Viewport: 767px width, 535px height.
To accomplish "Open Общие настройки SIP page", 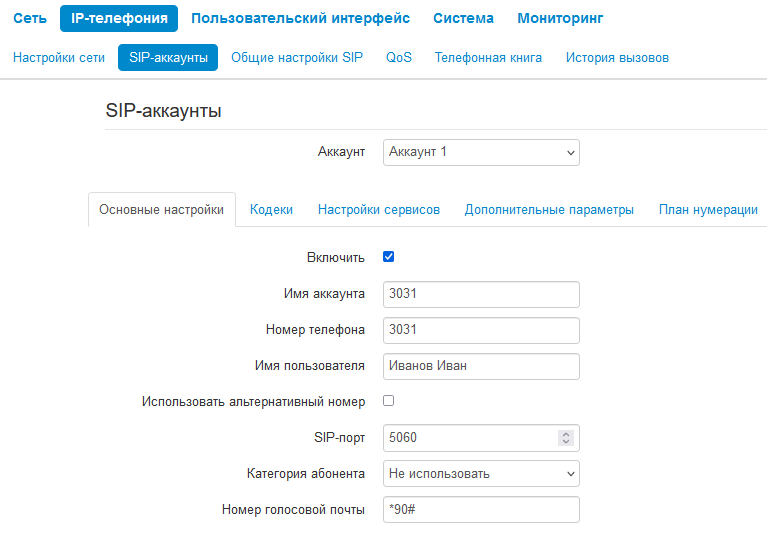I will [297, 58].
